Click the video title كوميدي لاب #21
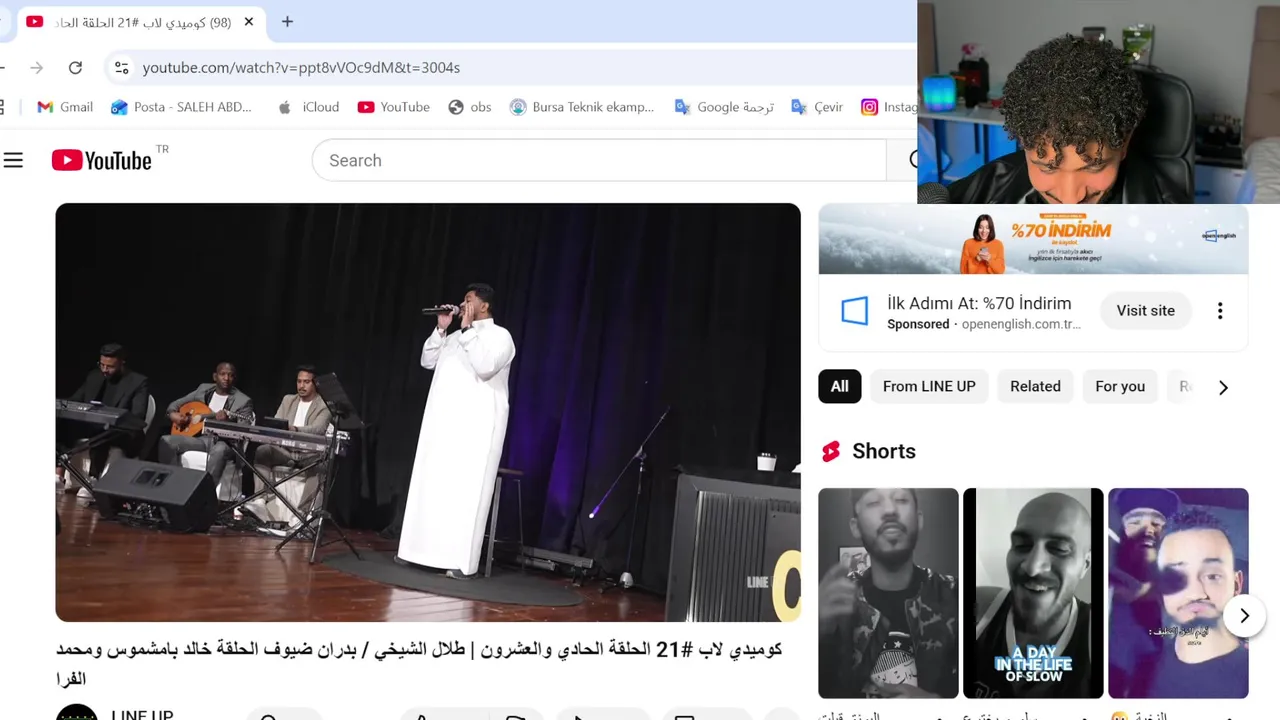This screenshot has height=720, width=1280. point(419,664)
